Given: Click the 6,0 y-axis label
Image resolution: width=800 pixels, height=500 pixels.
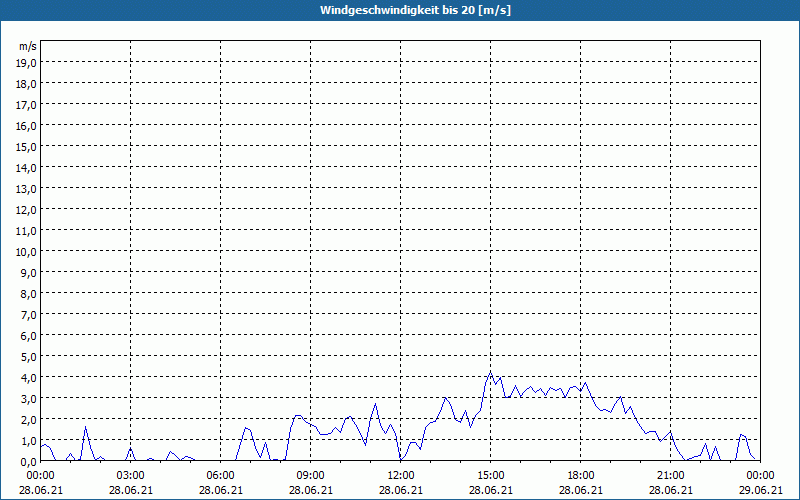Looking at the screenshot, I should tap(29, 336).
